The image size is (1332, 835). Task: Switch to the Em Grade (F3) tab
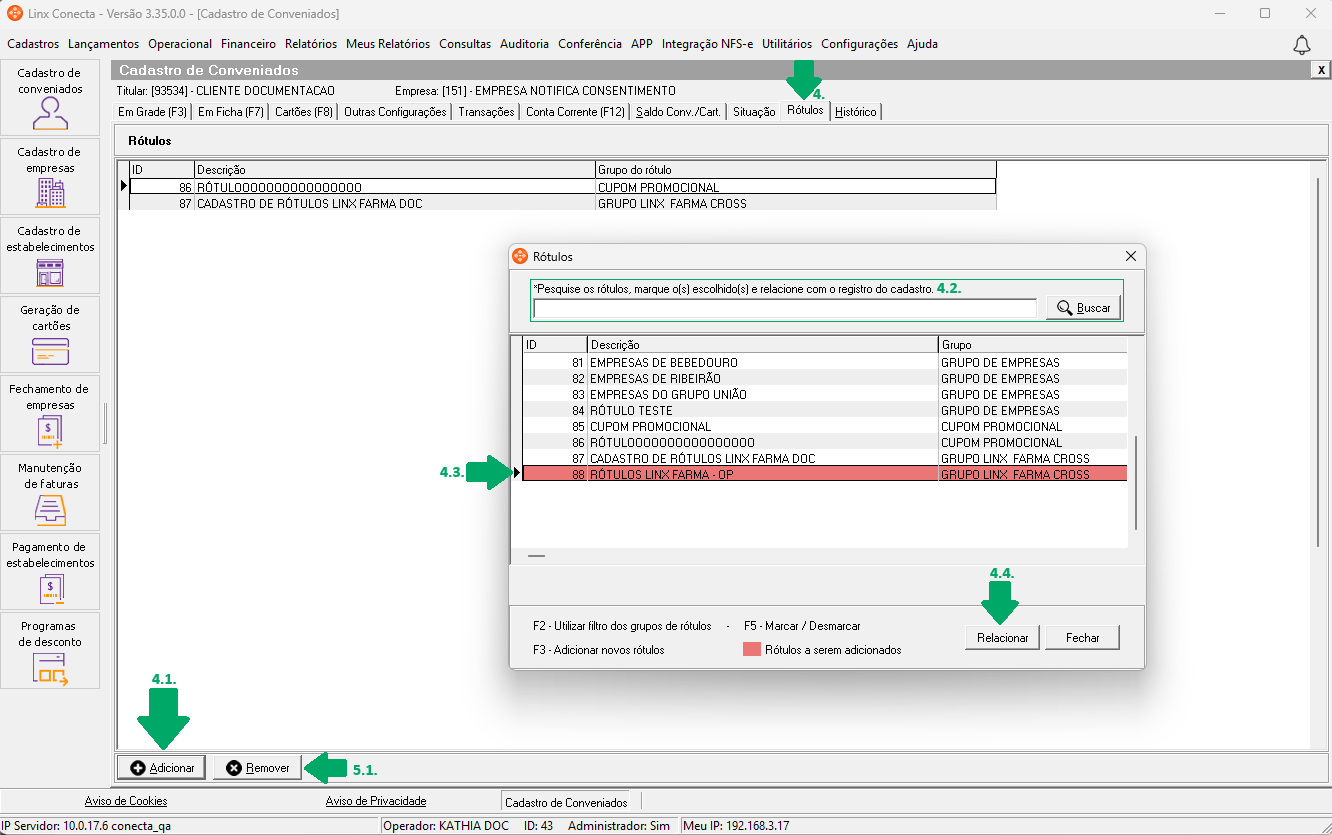[x=153, y=112]
